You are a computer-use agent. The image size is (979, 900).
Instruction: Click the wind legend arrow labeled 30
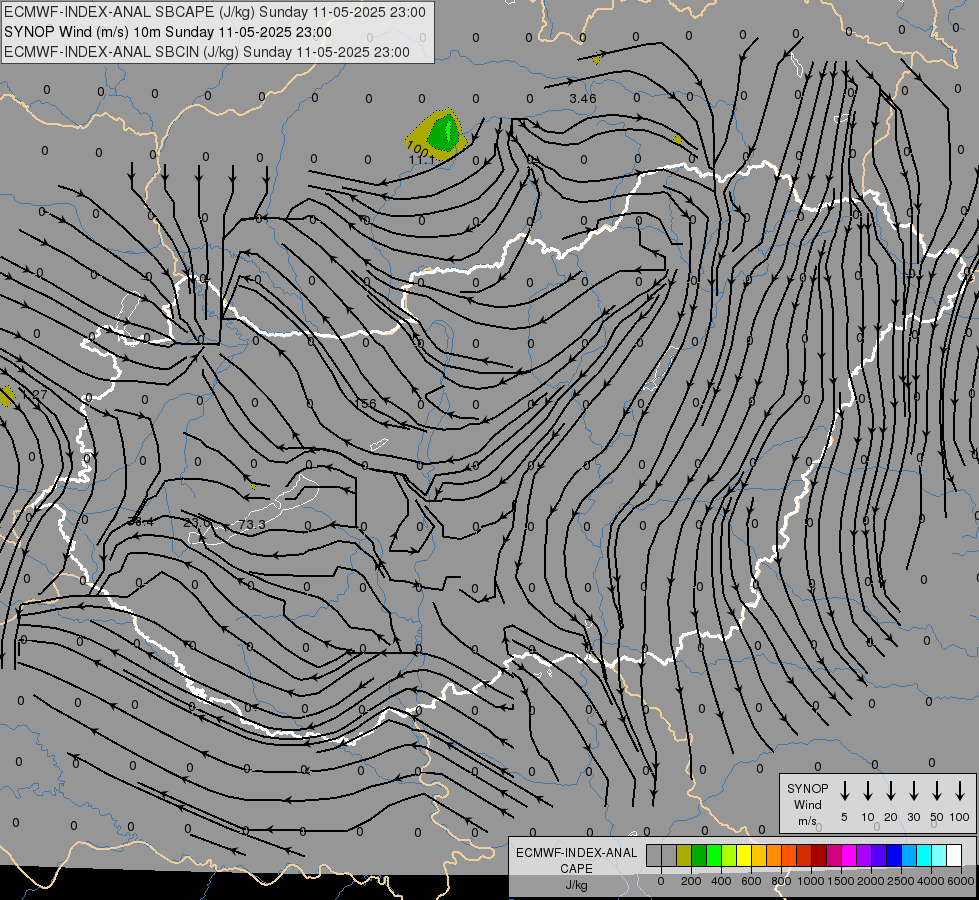tap(913, 791)
